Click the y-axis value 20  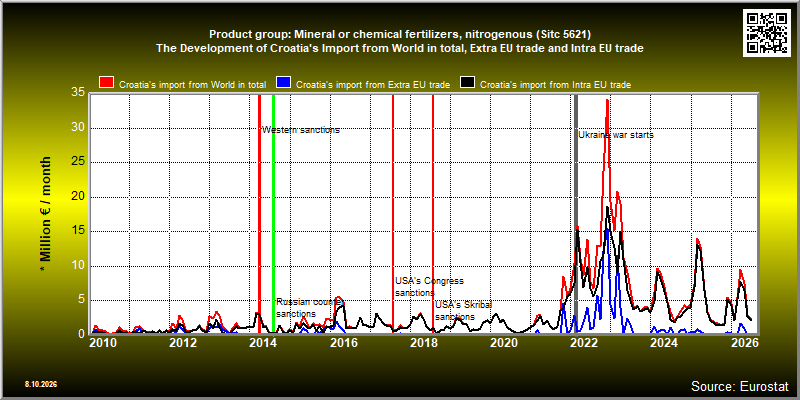pyautogui.click(x=78, y=197)
